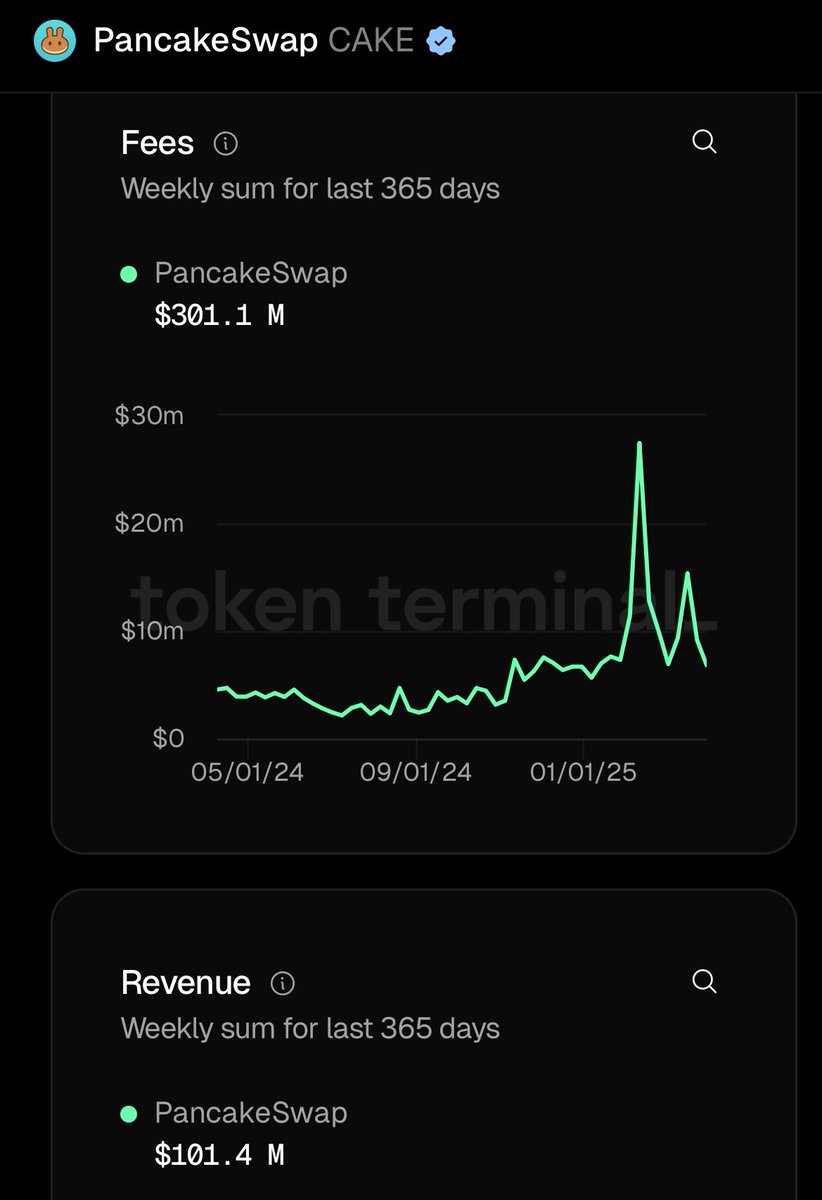This screenshot has height=1200, width=822.
Task: Click the PancakeSwap title in header
Action: (x=205, y=41)
